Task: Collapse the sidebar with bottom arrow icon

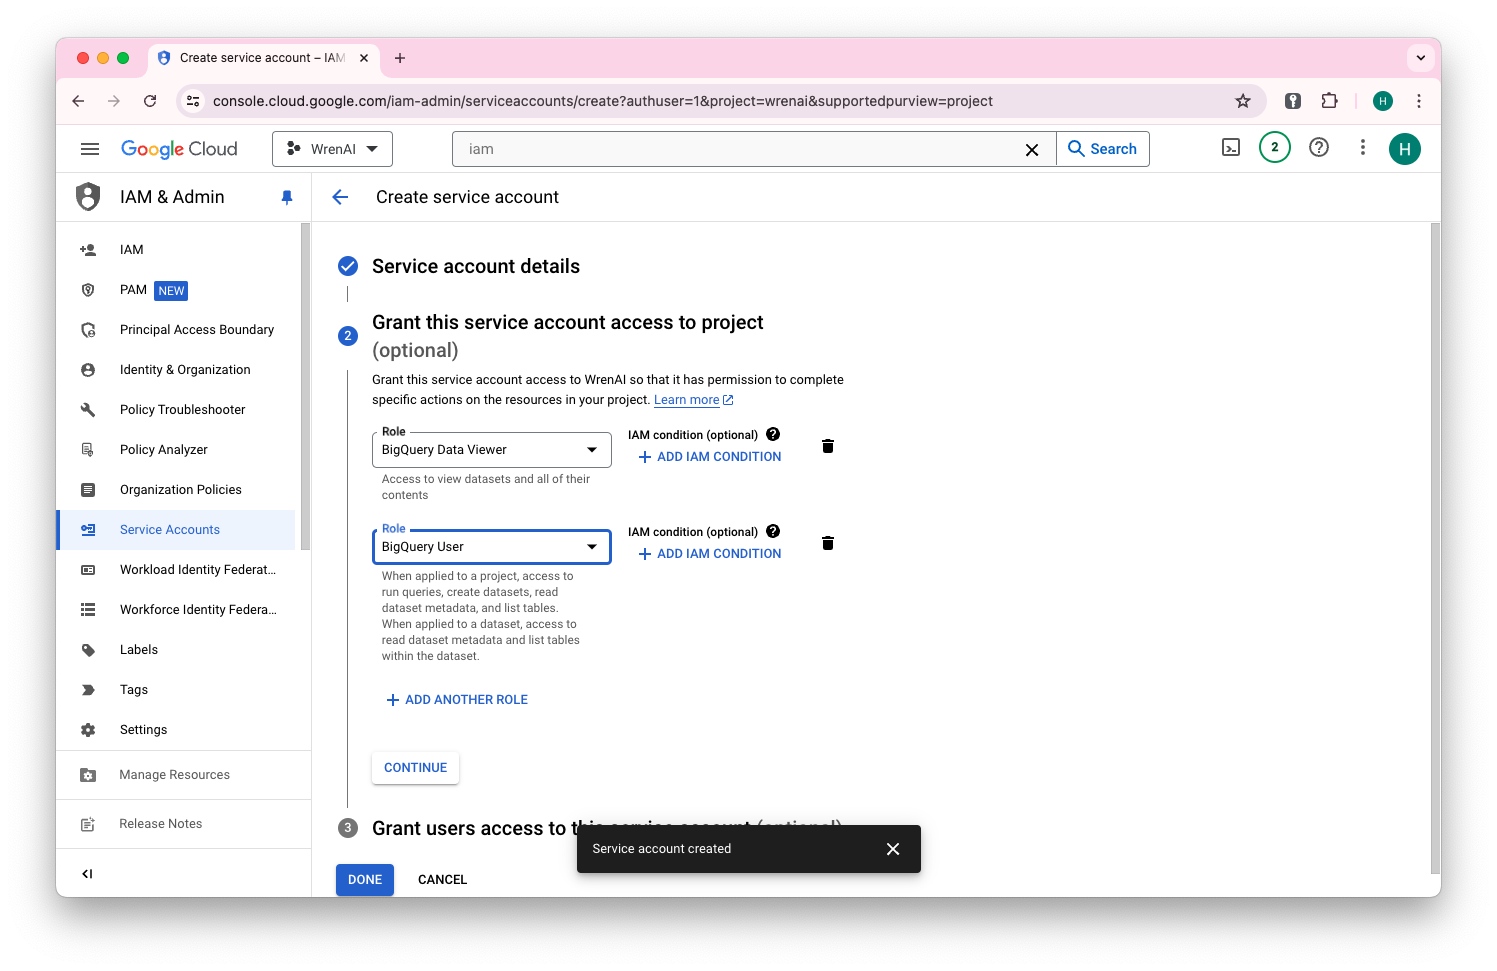Action: (87, 874)
